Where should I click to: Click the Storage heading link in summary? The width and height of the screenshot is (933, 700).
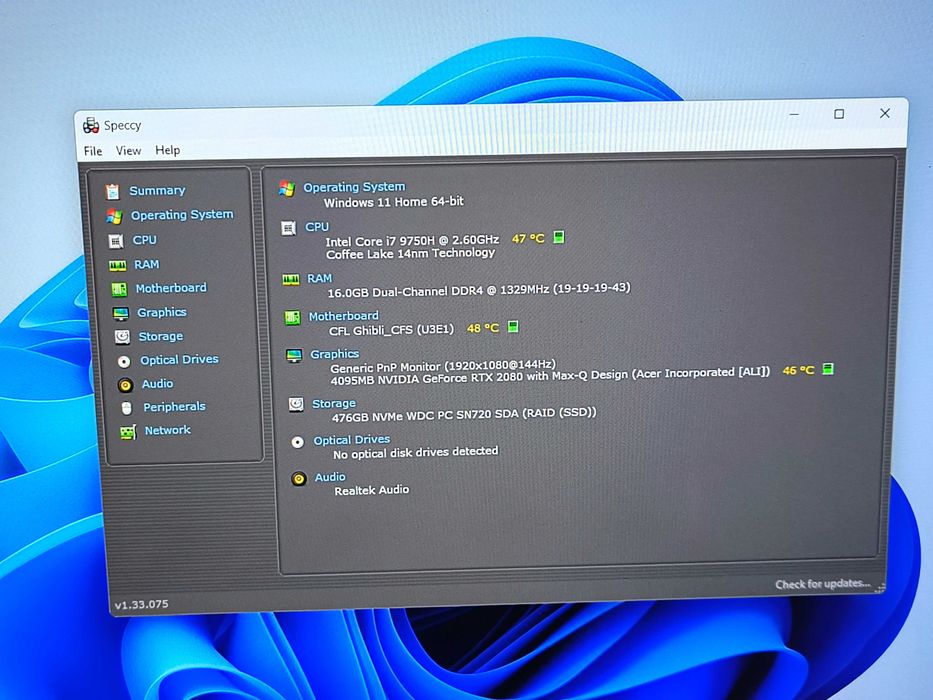(x=334, y=404)
